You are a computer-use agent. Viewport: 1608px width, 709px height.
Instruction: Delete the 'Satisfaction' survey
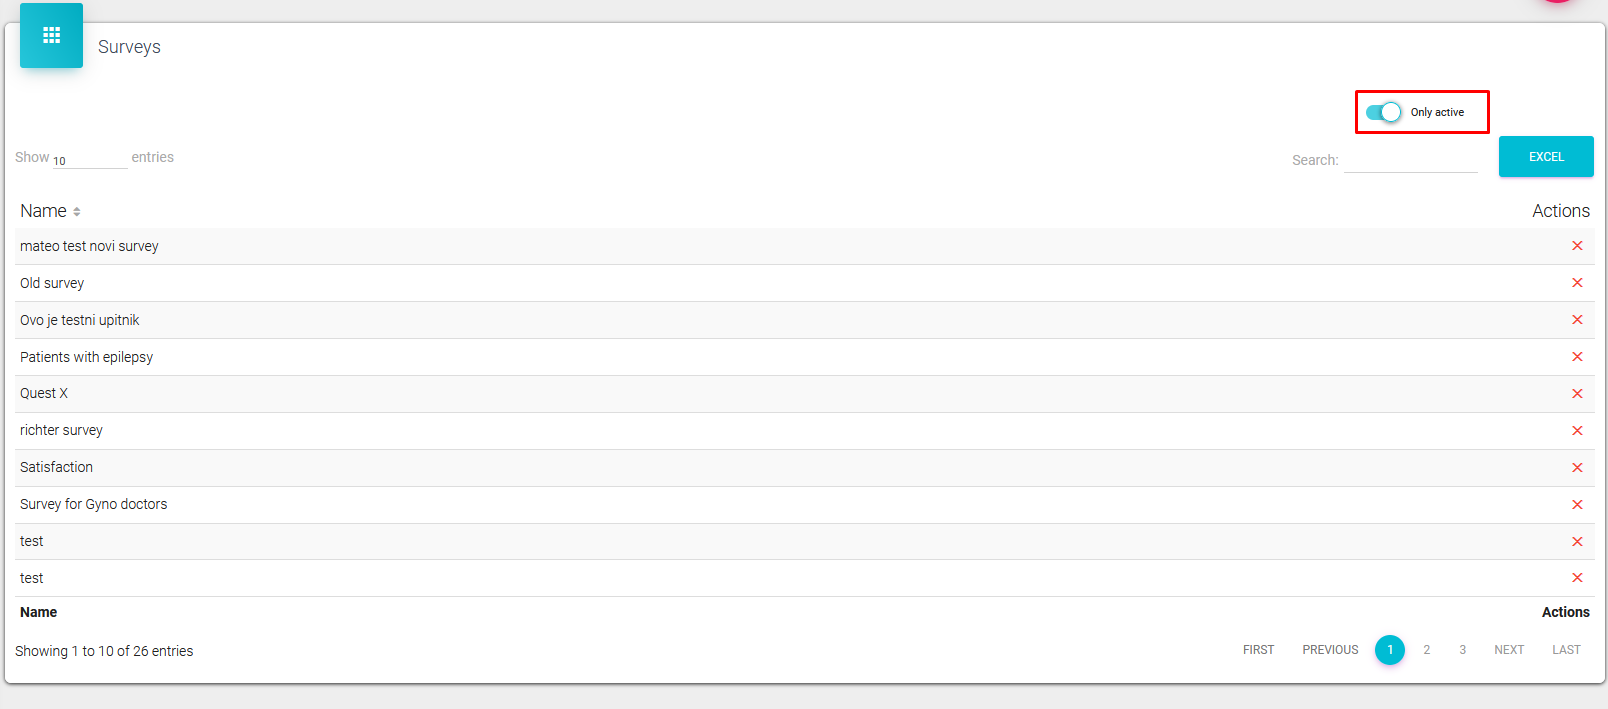coord(1577,468)
